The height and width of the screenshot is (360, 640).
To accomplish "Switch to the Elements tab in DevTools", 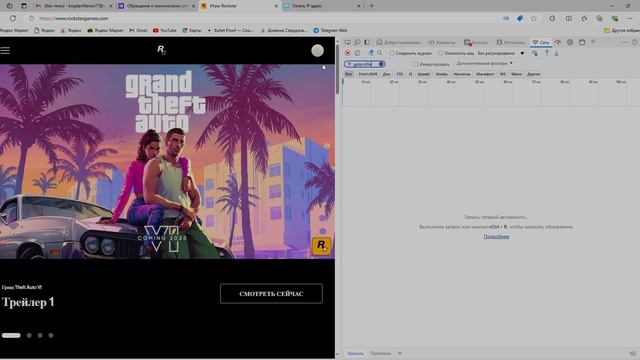I will click(x=441, y=42).
